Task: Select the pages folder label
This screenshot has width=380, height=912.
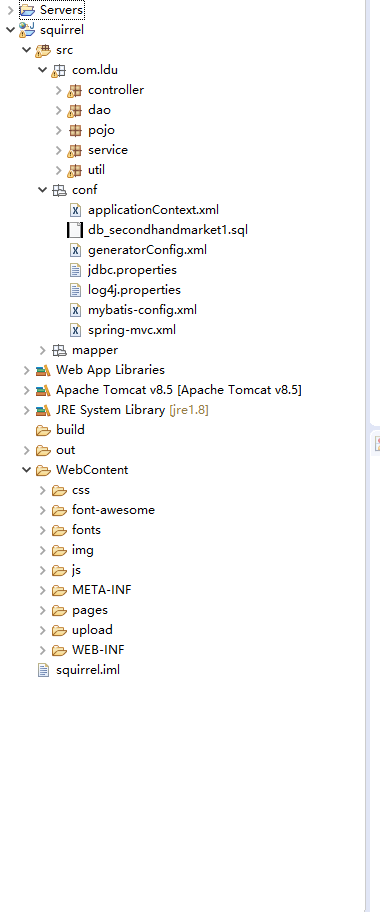Action: click(90, 610)
